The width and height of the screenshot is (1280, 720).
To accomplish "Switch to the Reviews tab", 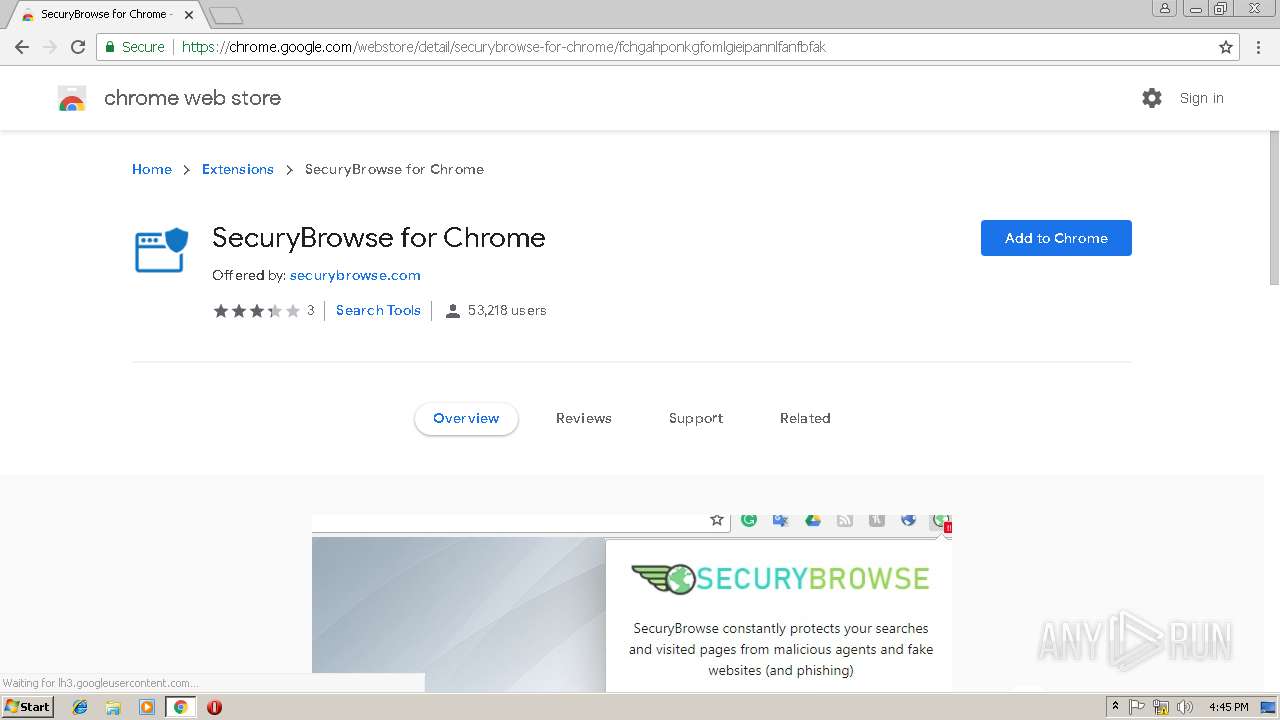I will [584, 418].
